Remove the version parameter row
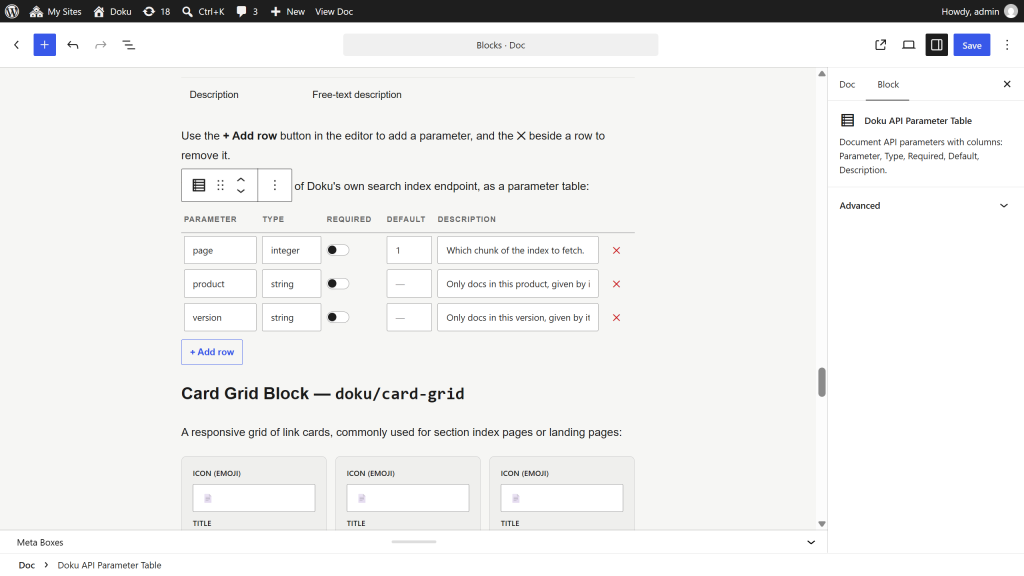Image resolution: width=1024 pixels, height=576 pixels. pos(616,317)
